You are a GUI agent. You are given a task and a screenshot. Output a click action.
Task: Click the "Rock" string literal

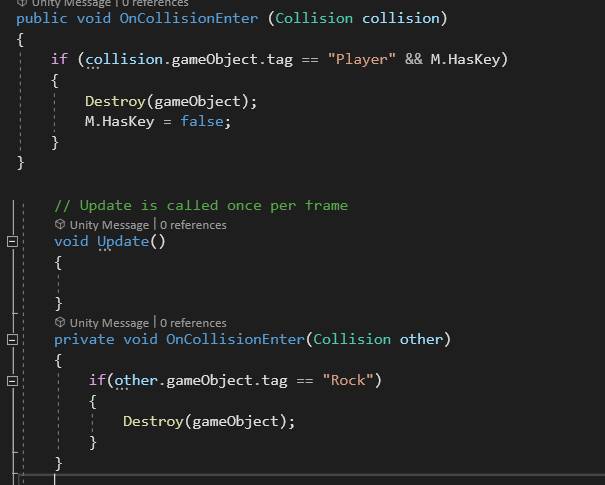coord(348,381)
